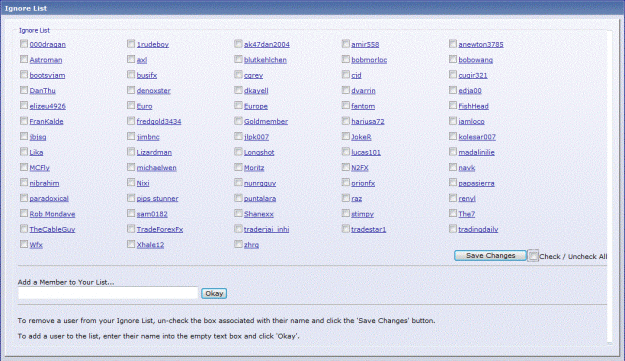Image resolution: width=625 pixels, height=361 pixels.
Task: Click the Save Changes button
Action: coord(490,256)
